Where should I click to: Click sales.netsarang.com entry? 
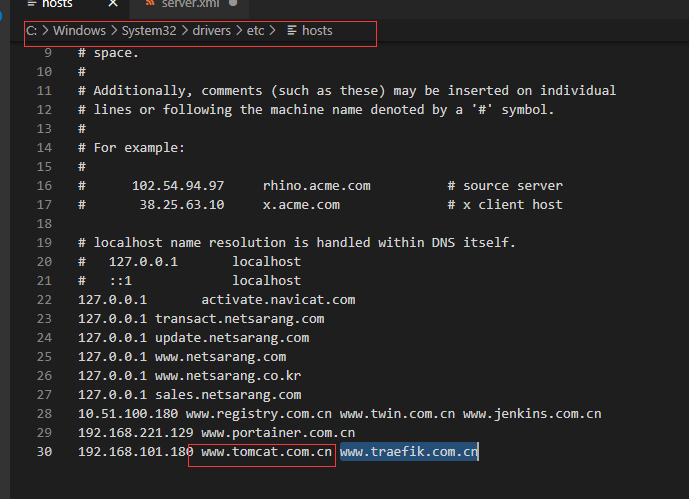(228, 395)
